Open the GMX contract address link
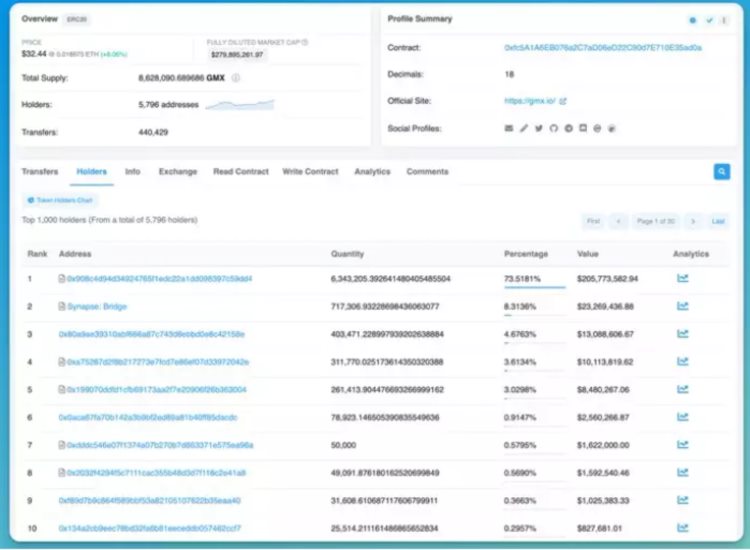Image resolution: width=750 pixels, height=550 pixels. [x=603, y=47]
